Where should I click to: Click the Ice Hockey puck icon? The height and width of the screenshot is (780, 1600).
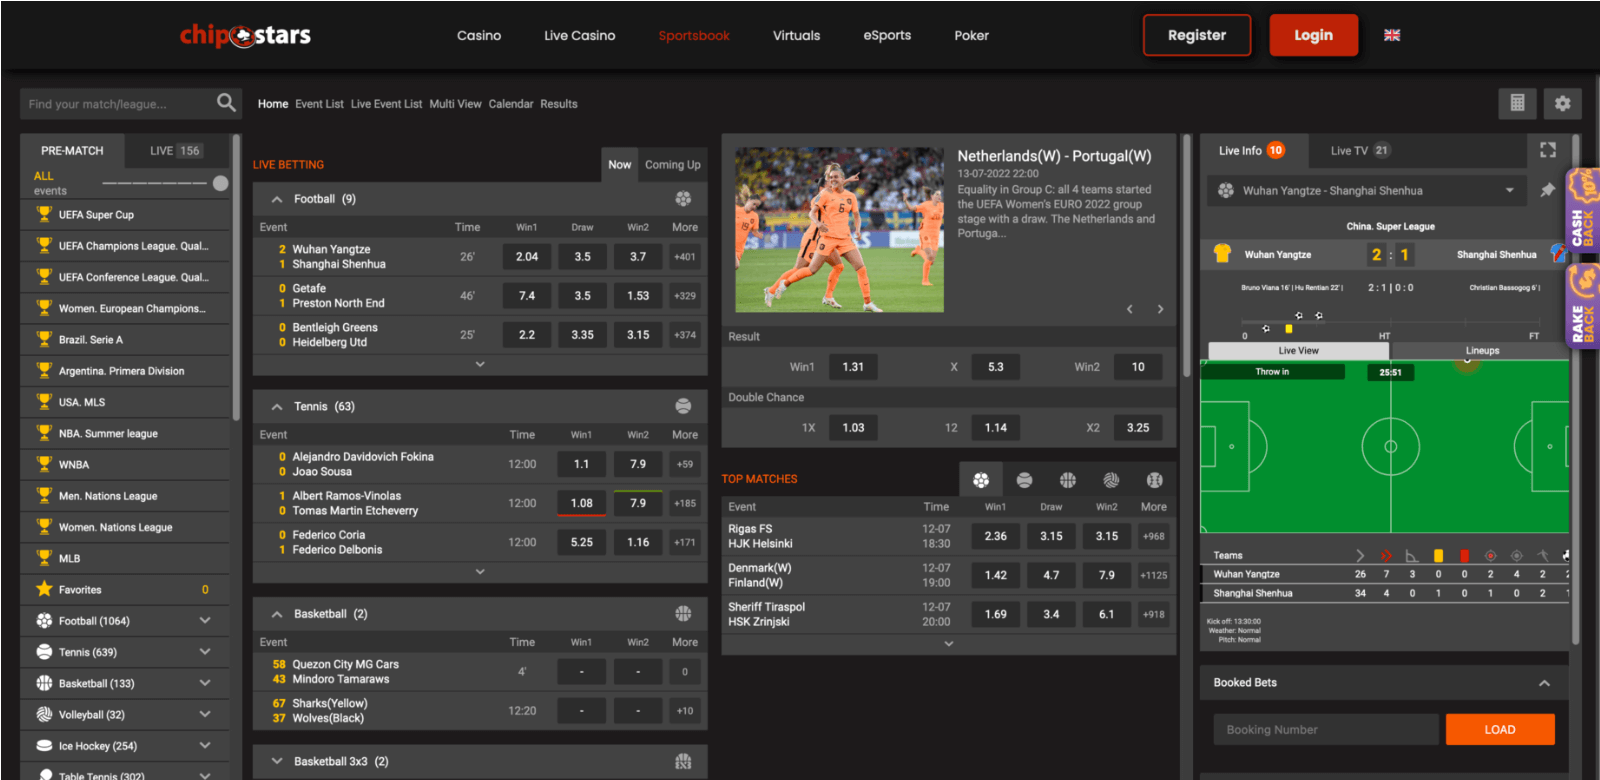click(44, 745)
